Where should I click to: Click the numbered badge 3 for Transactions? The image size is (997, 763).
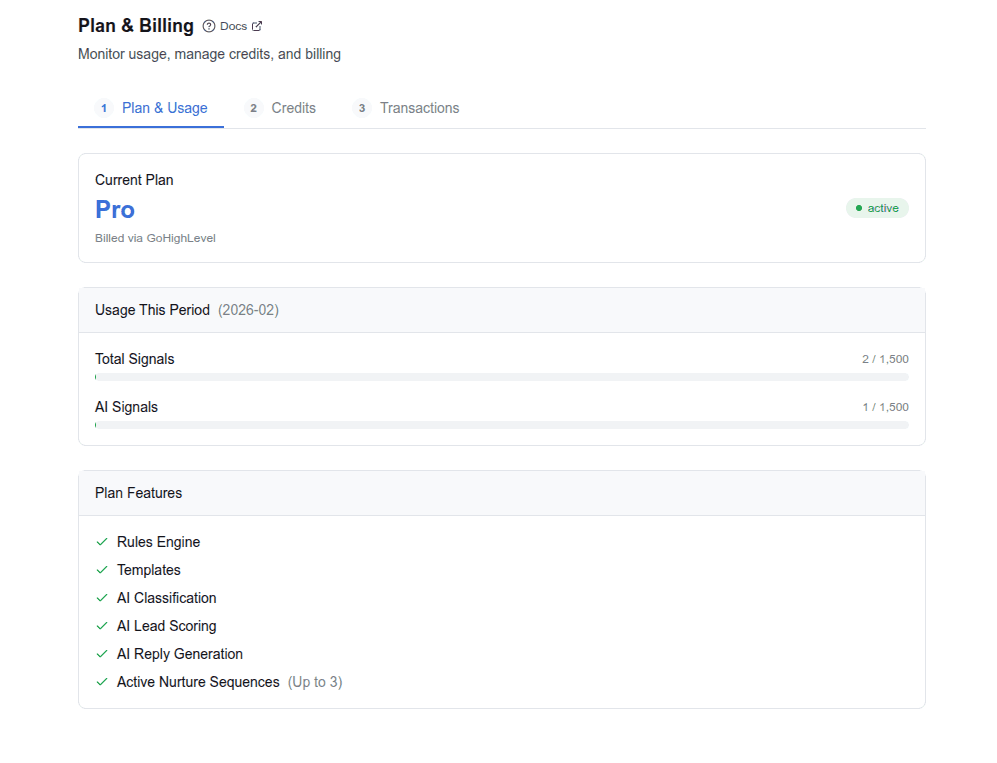pyautogui.click(x=361, y=108)
